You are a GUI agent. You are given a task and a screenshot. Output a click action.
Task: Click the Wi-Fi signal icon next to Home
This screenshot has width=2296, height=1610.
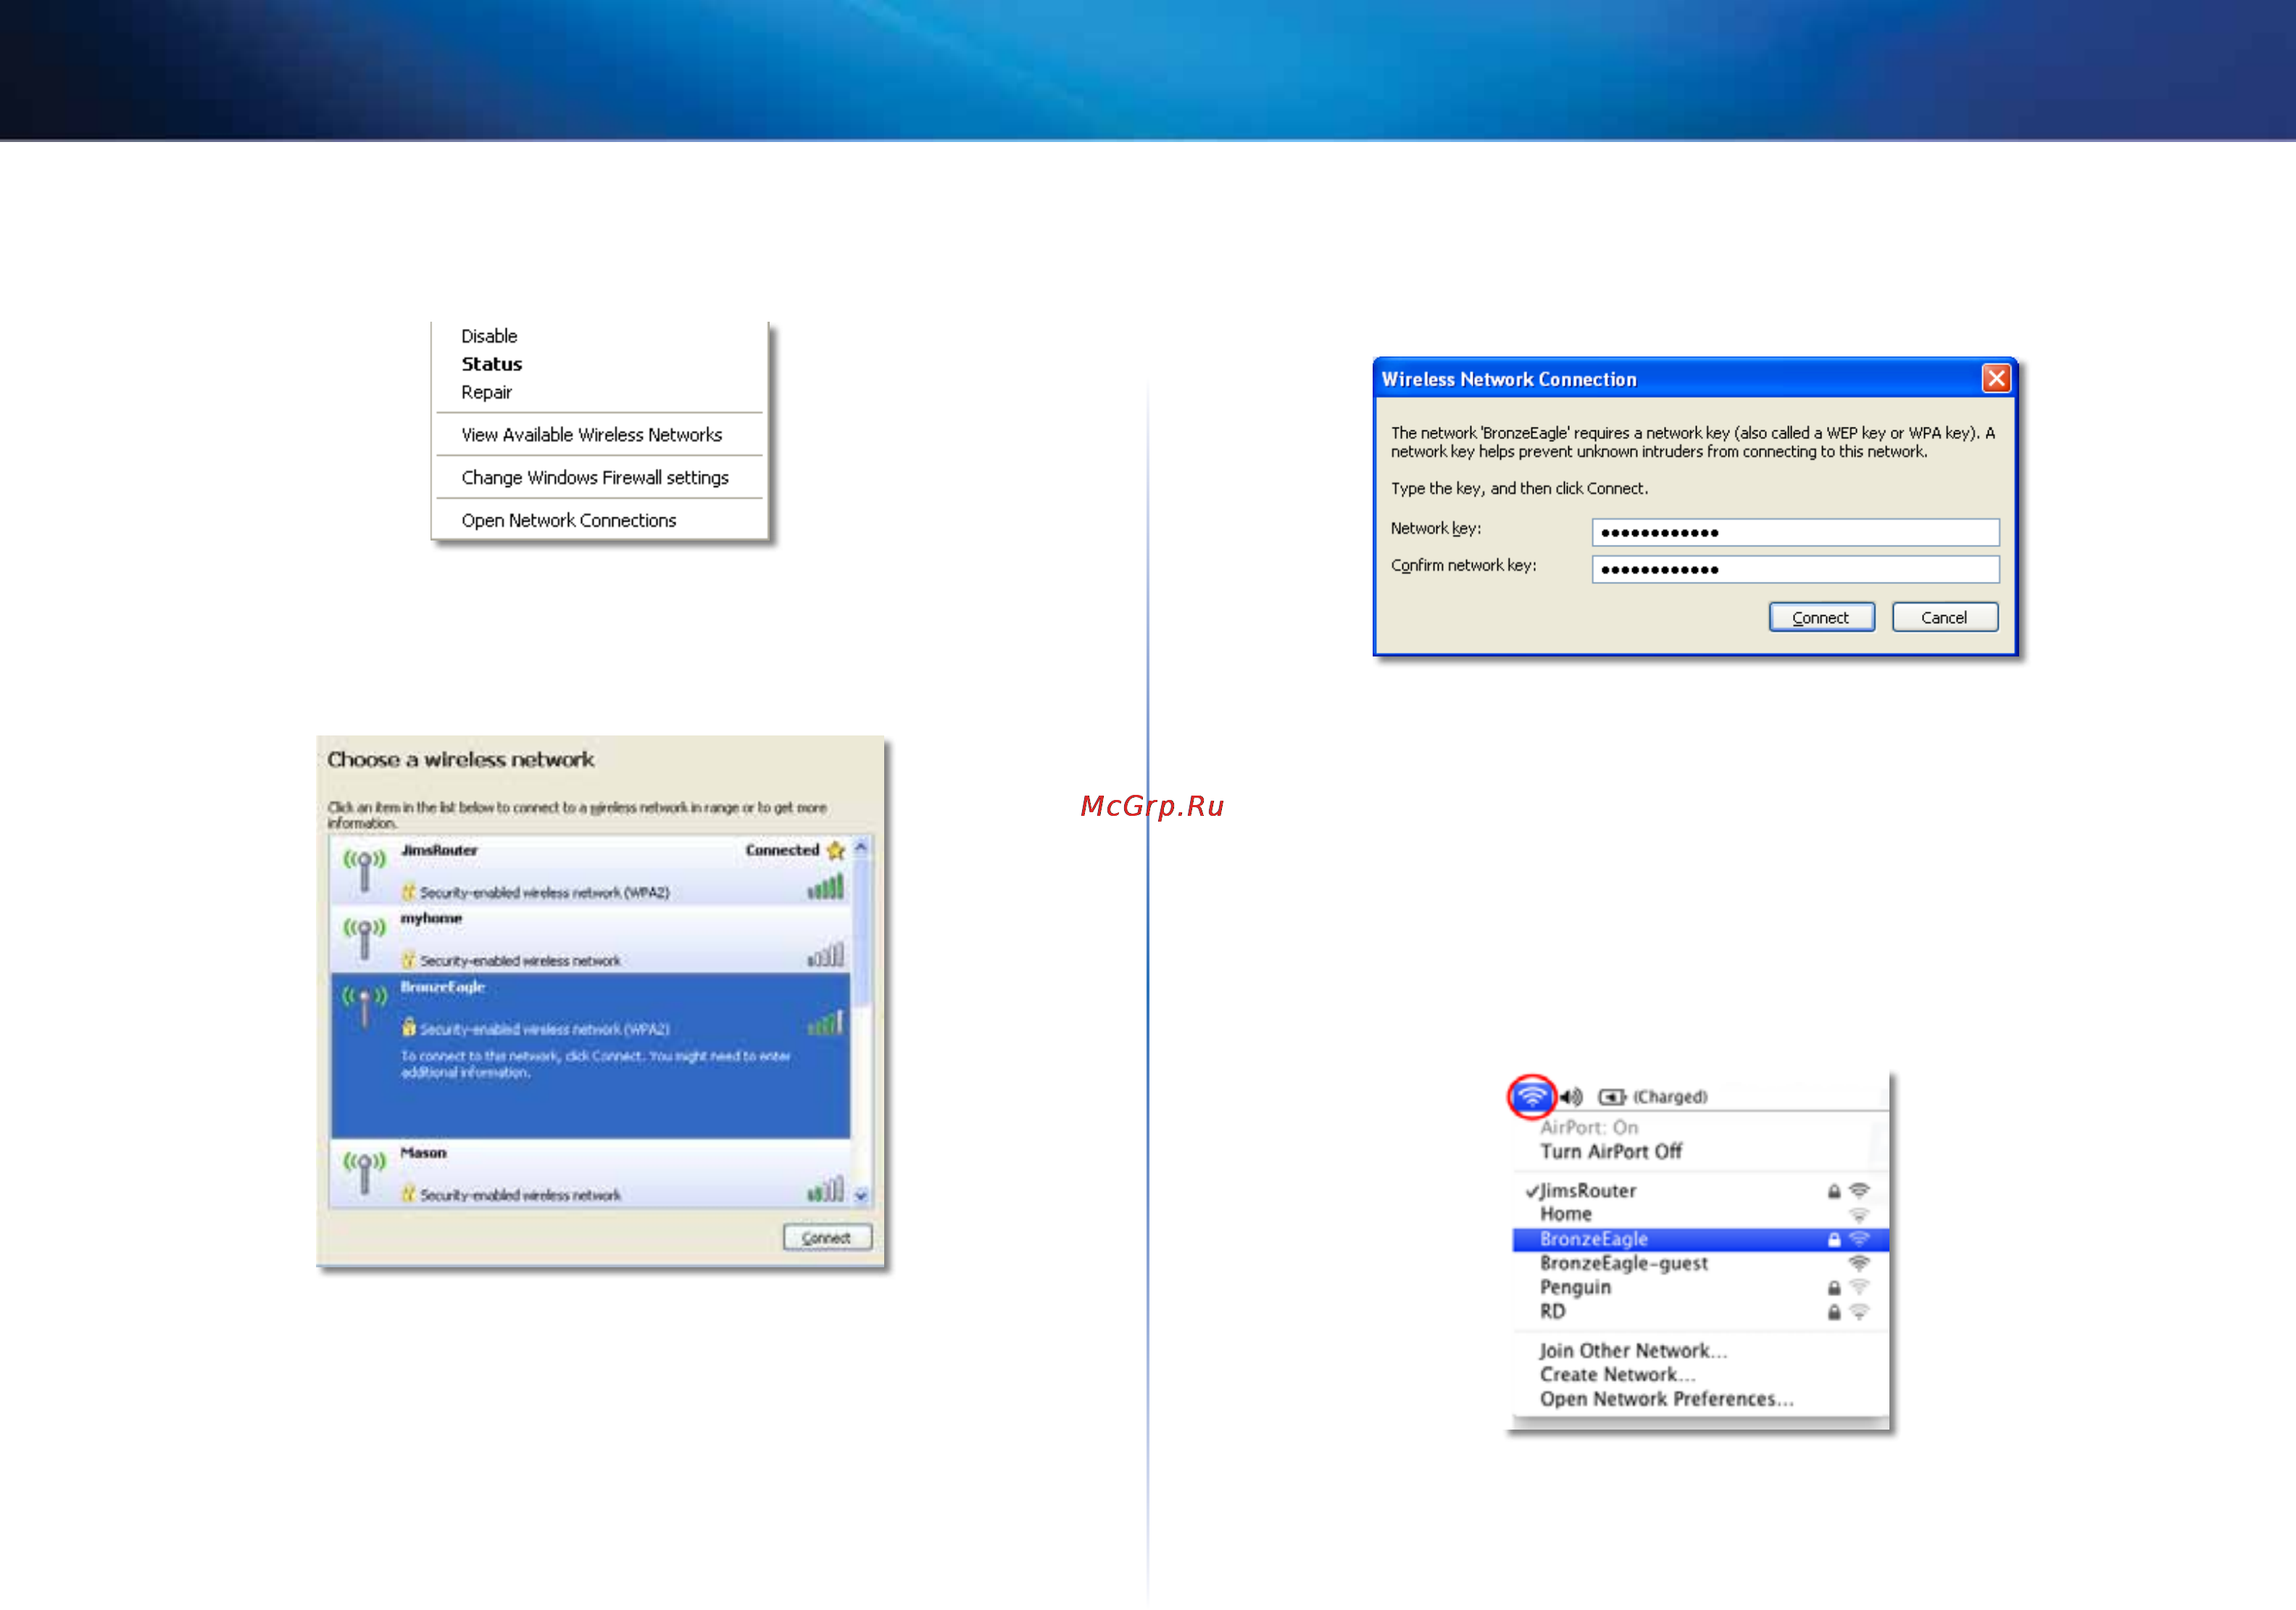click(x=1859, y=1215)
